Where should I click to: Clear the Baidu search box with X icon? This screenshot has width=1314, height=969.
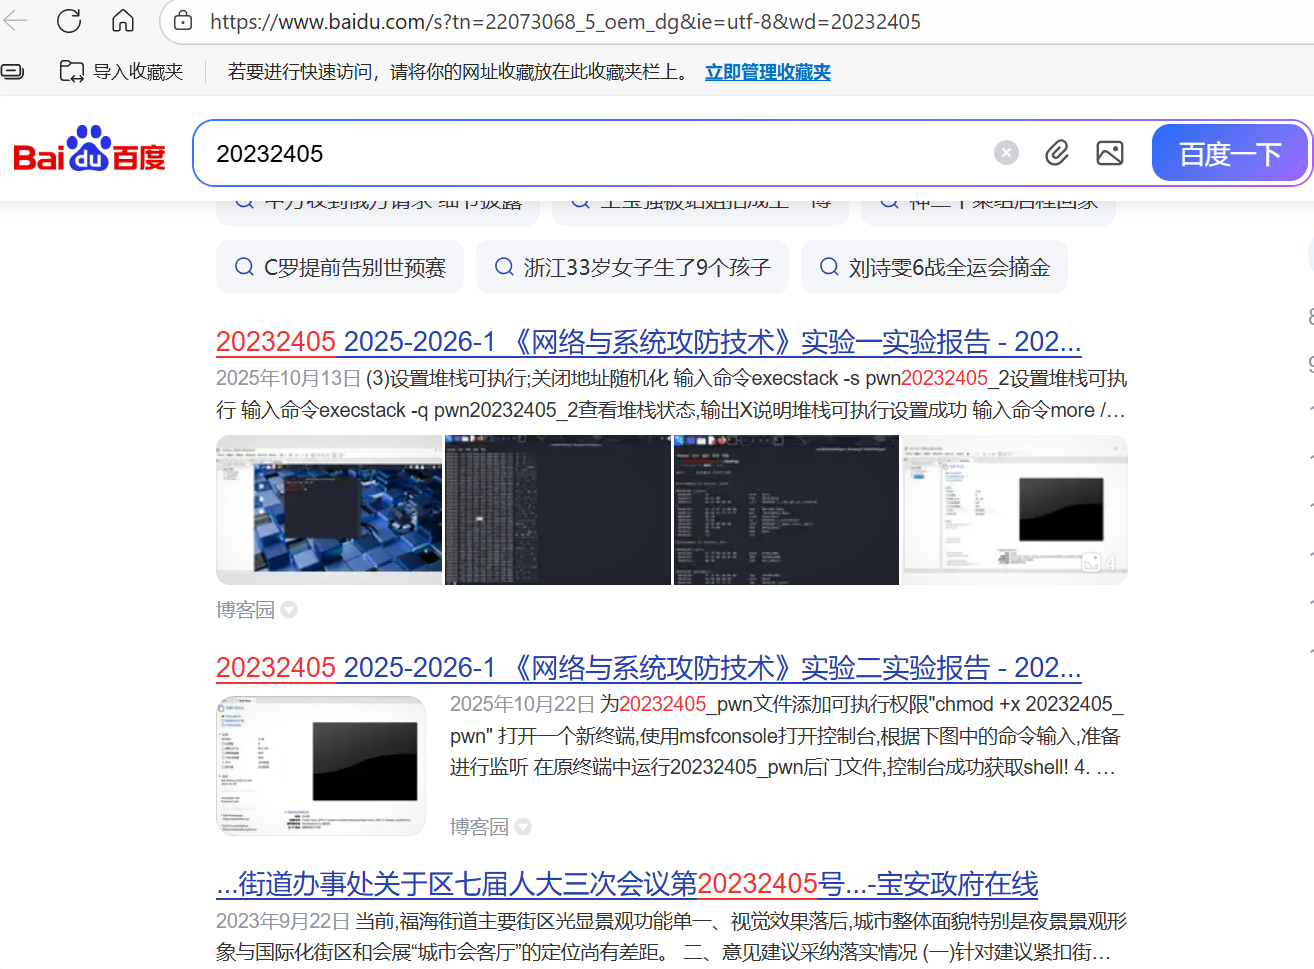(x=1006, y=153)
